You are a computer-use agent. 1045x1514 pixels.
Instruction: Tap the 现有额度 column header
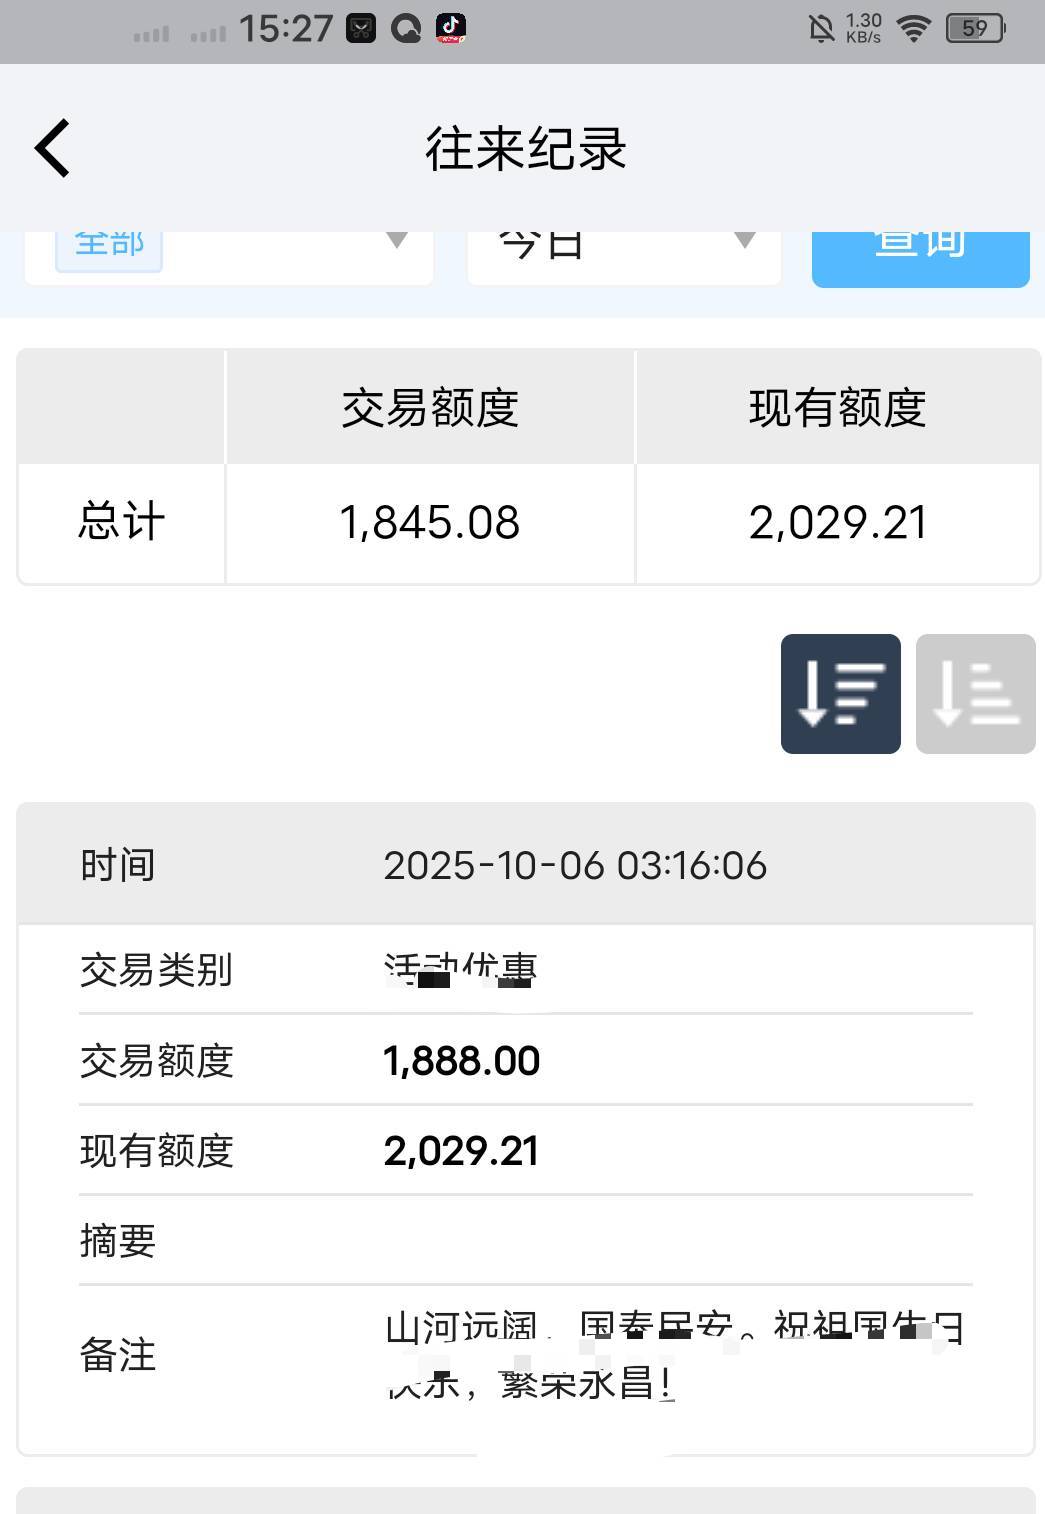tap(837, 408)
